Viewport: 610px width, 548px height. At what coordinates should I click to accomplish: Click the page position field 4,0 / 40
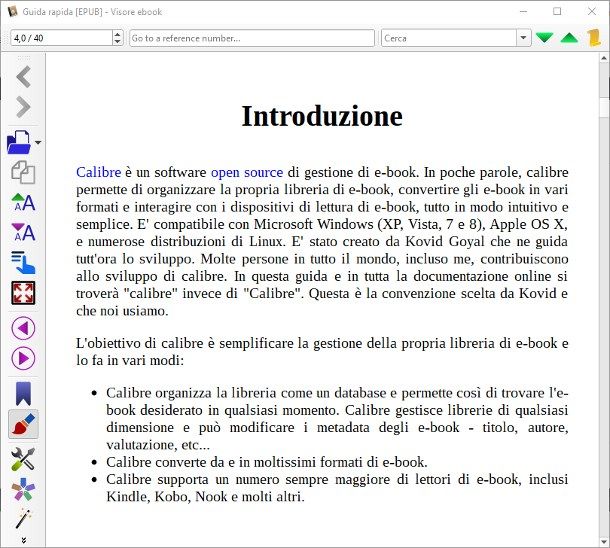(x=61, y=38)
